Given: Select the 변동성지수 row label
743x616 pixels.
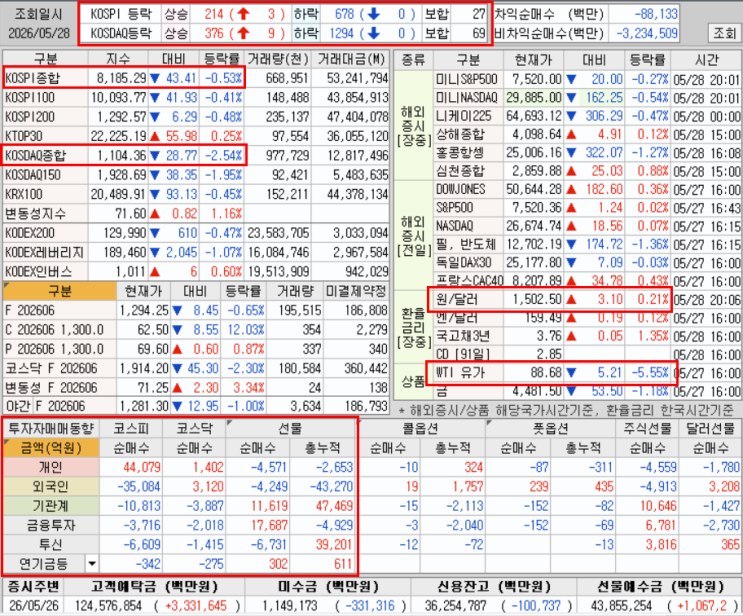Looking at the screenshot, I should 35,214.
